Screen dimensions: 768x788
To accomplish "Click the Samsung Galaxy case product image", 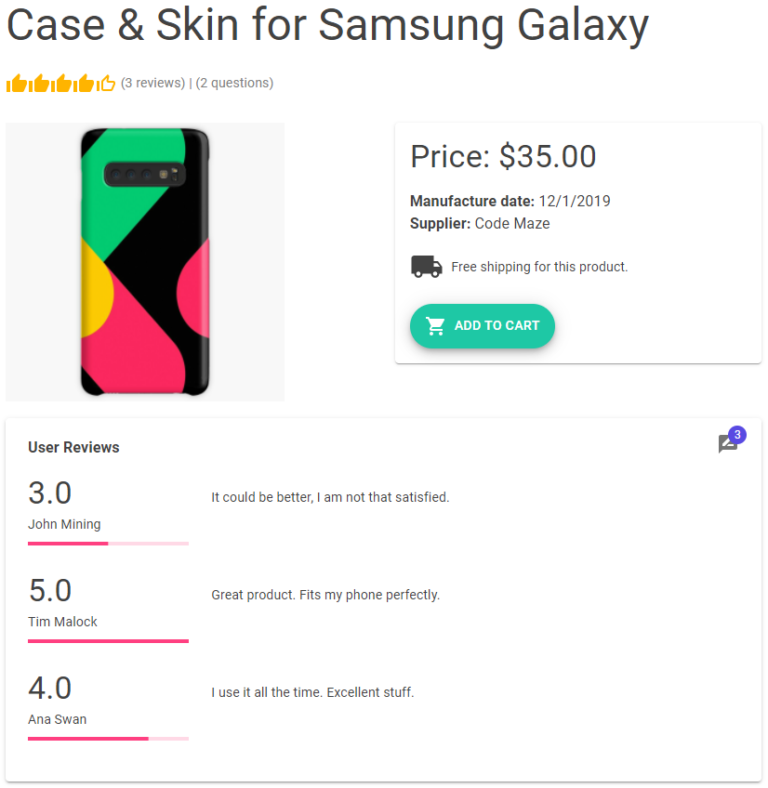I will (x=145, y=262).
